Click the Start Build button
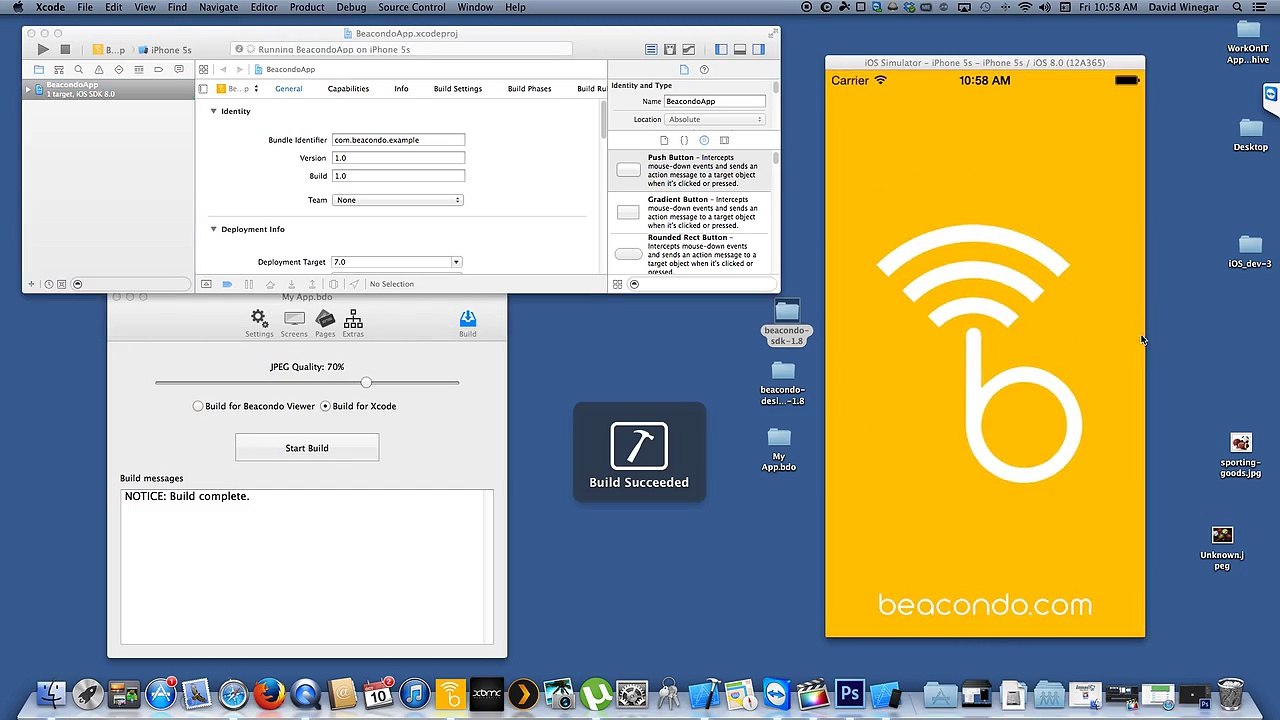The height and width of the screenshot is (720, 1280). pos(307,448)
